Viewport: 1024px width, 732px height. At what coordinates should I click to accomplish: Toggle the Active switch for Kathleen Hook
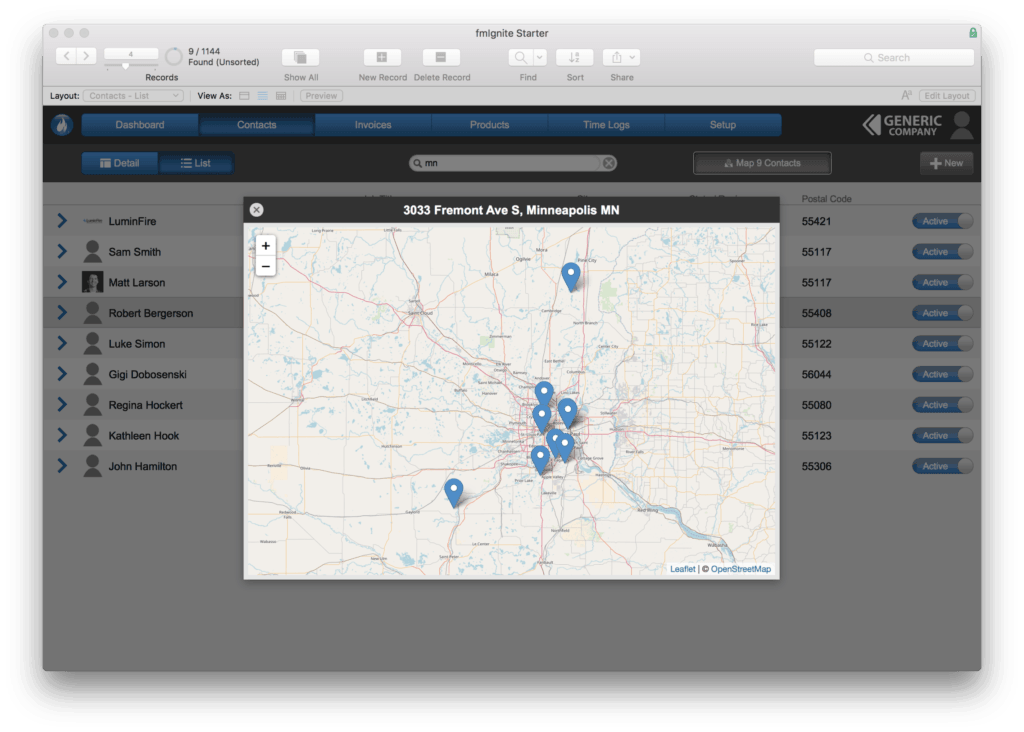[941, 435]
